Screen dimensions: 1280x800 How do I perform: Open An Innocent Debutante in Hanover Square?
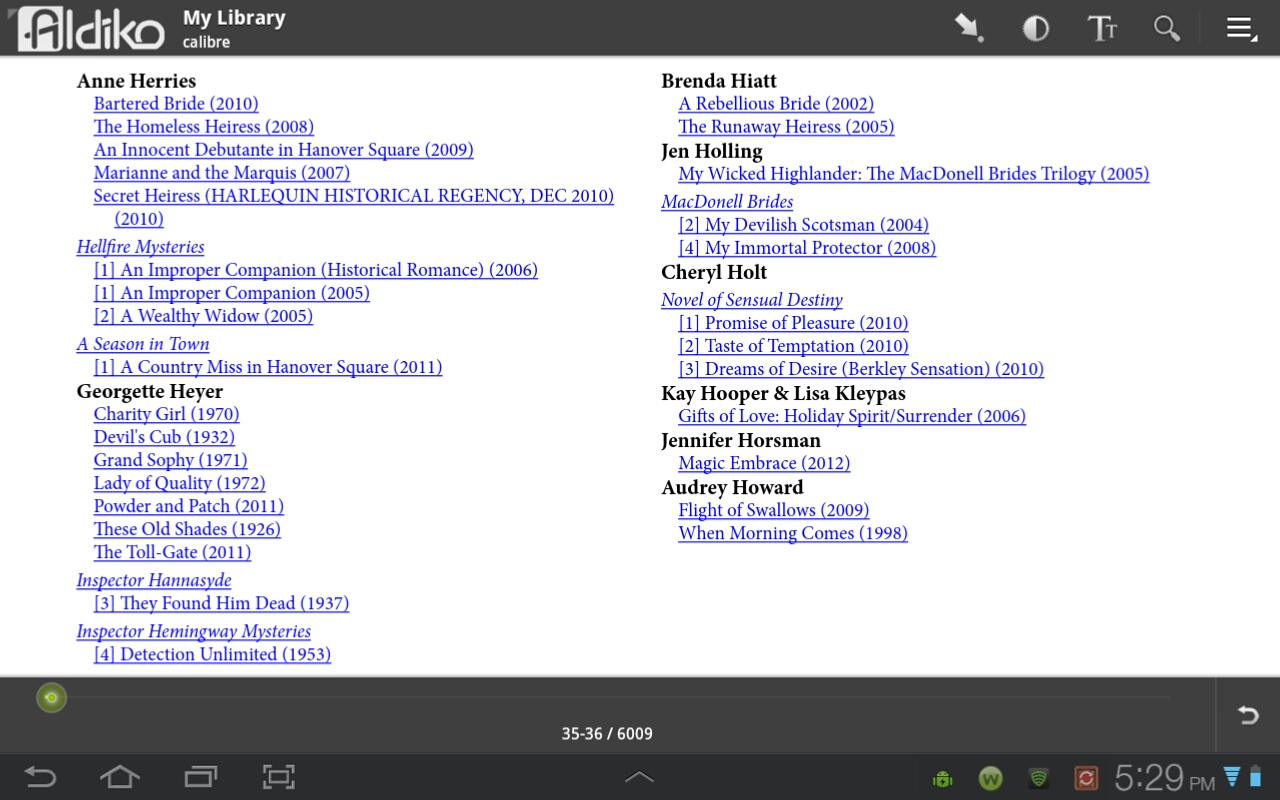pos(284,150)
